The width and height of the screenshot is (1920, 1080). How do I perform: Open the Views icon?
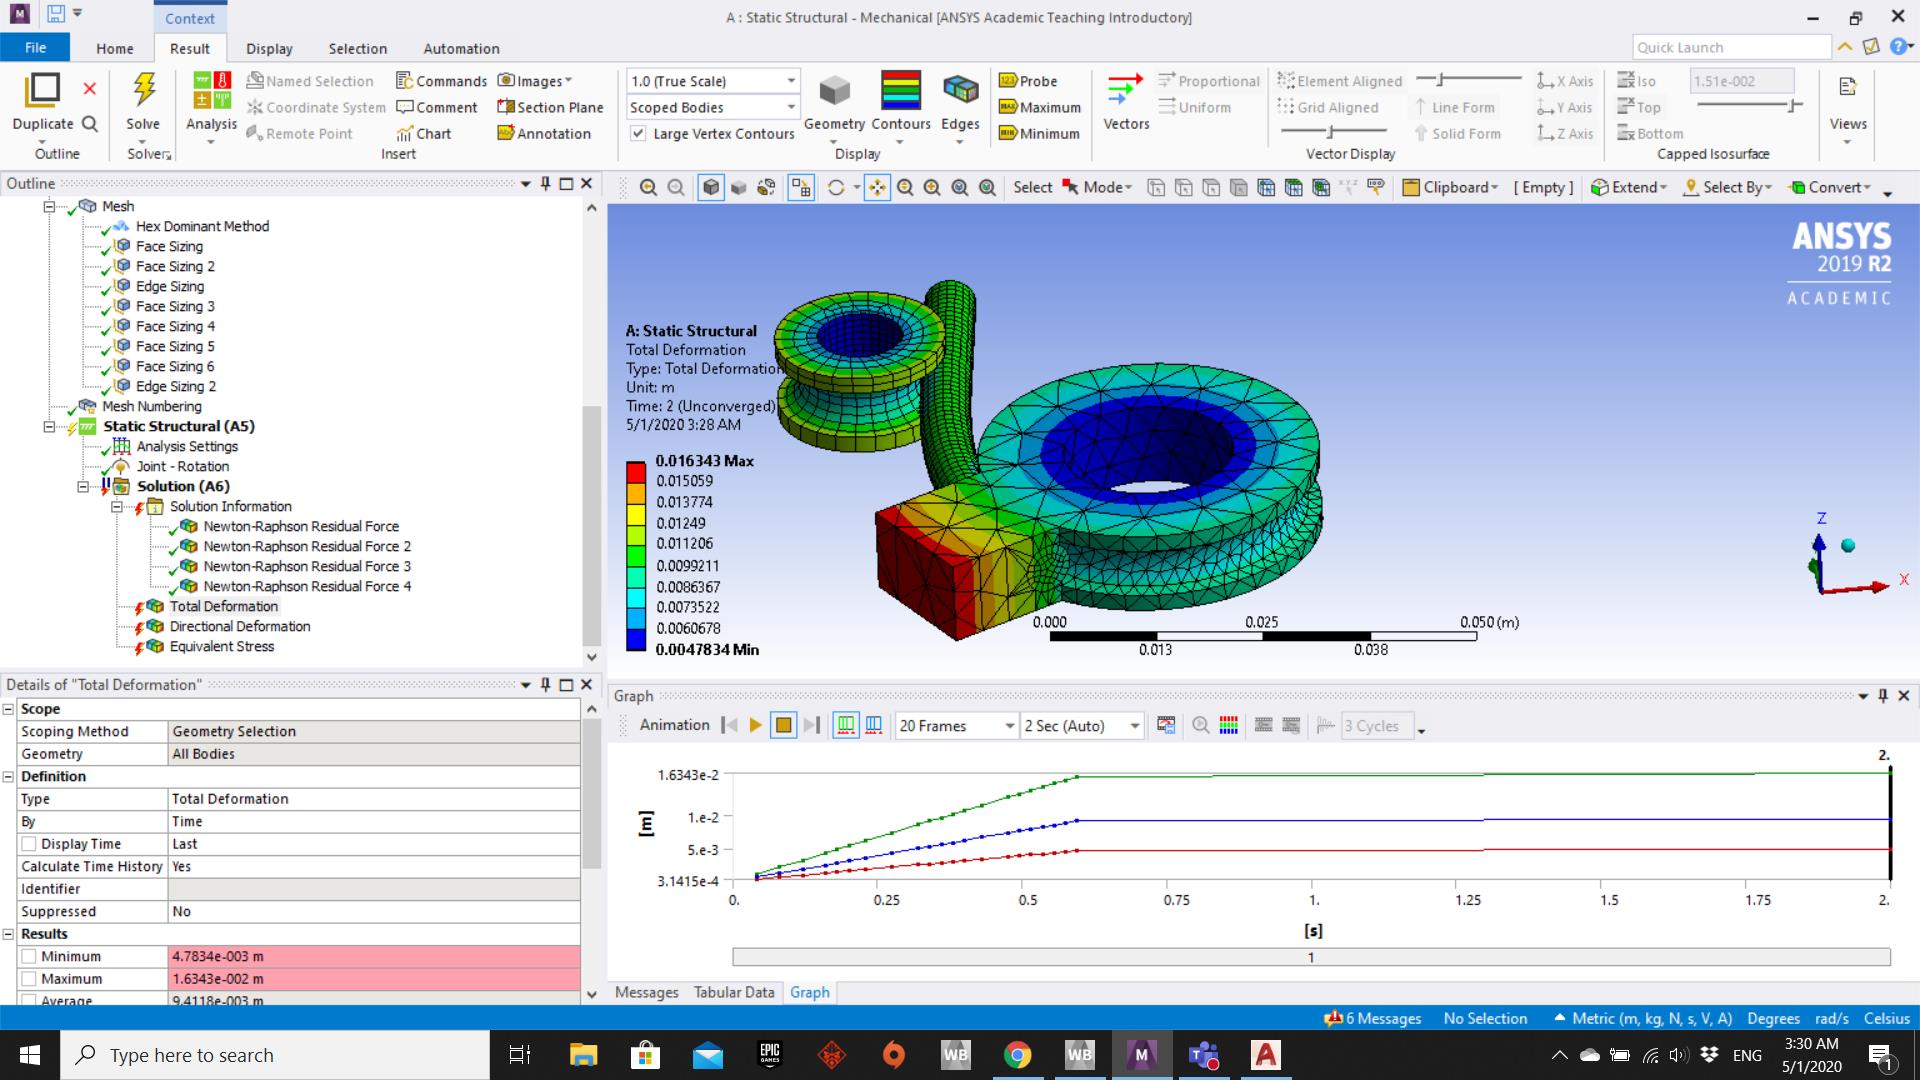[x=1847, y=88]
